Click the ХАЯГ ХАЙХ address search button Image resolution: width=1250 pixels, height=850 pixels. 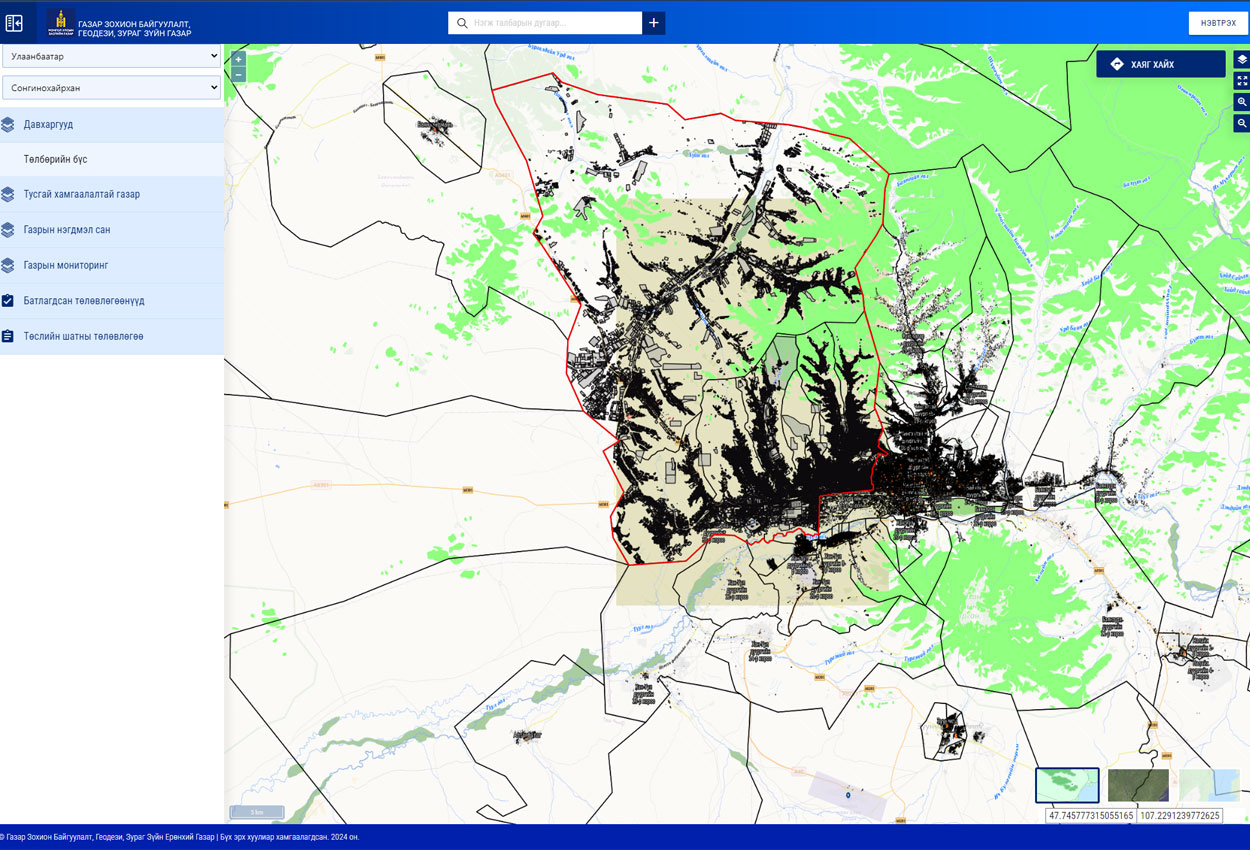tap(1160, 64)
